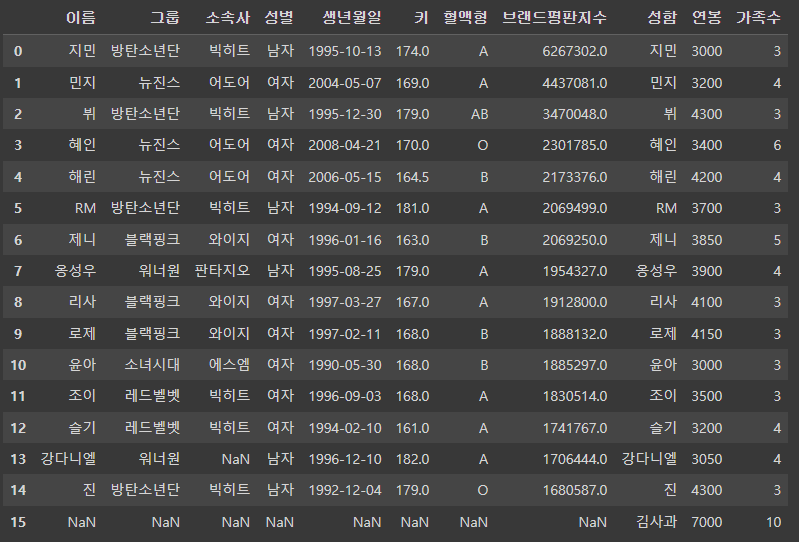This screenshot has height=542, width=799.
Task: Click the 성별 column header
Action: [x=279, y=18]
